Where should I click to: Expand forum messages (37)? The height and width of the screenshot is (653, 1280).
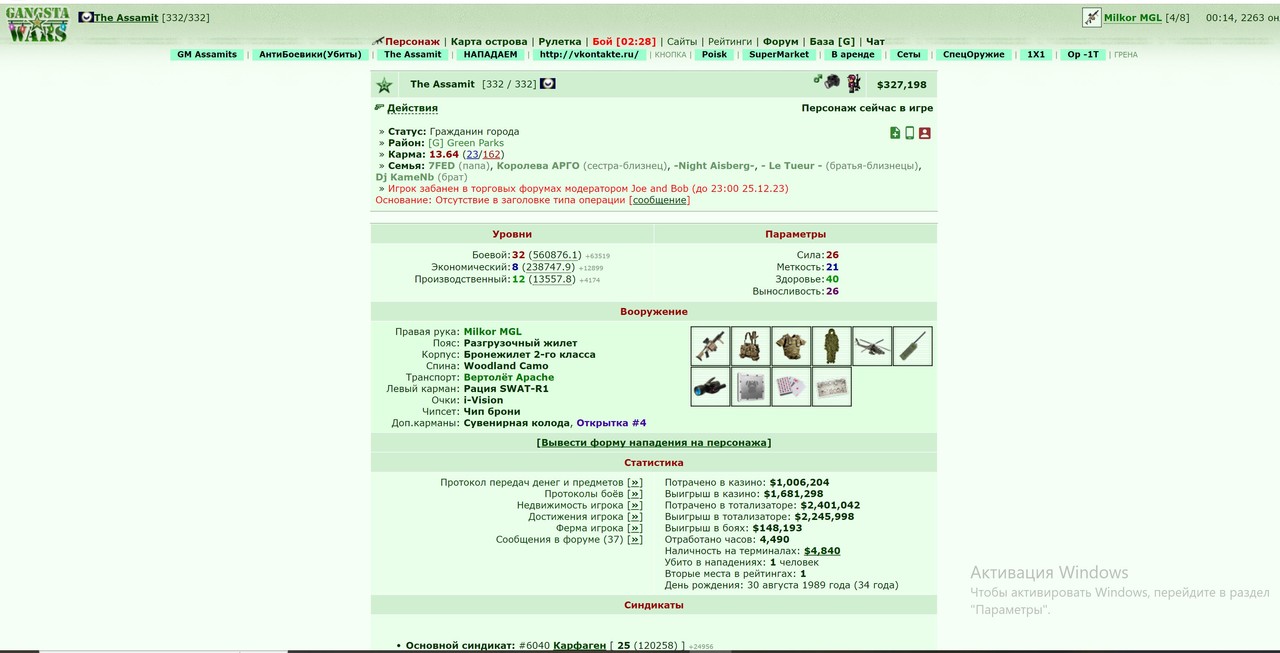tap(635, 540)
